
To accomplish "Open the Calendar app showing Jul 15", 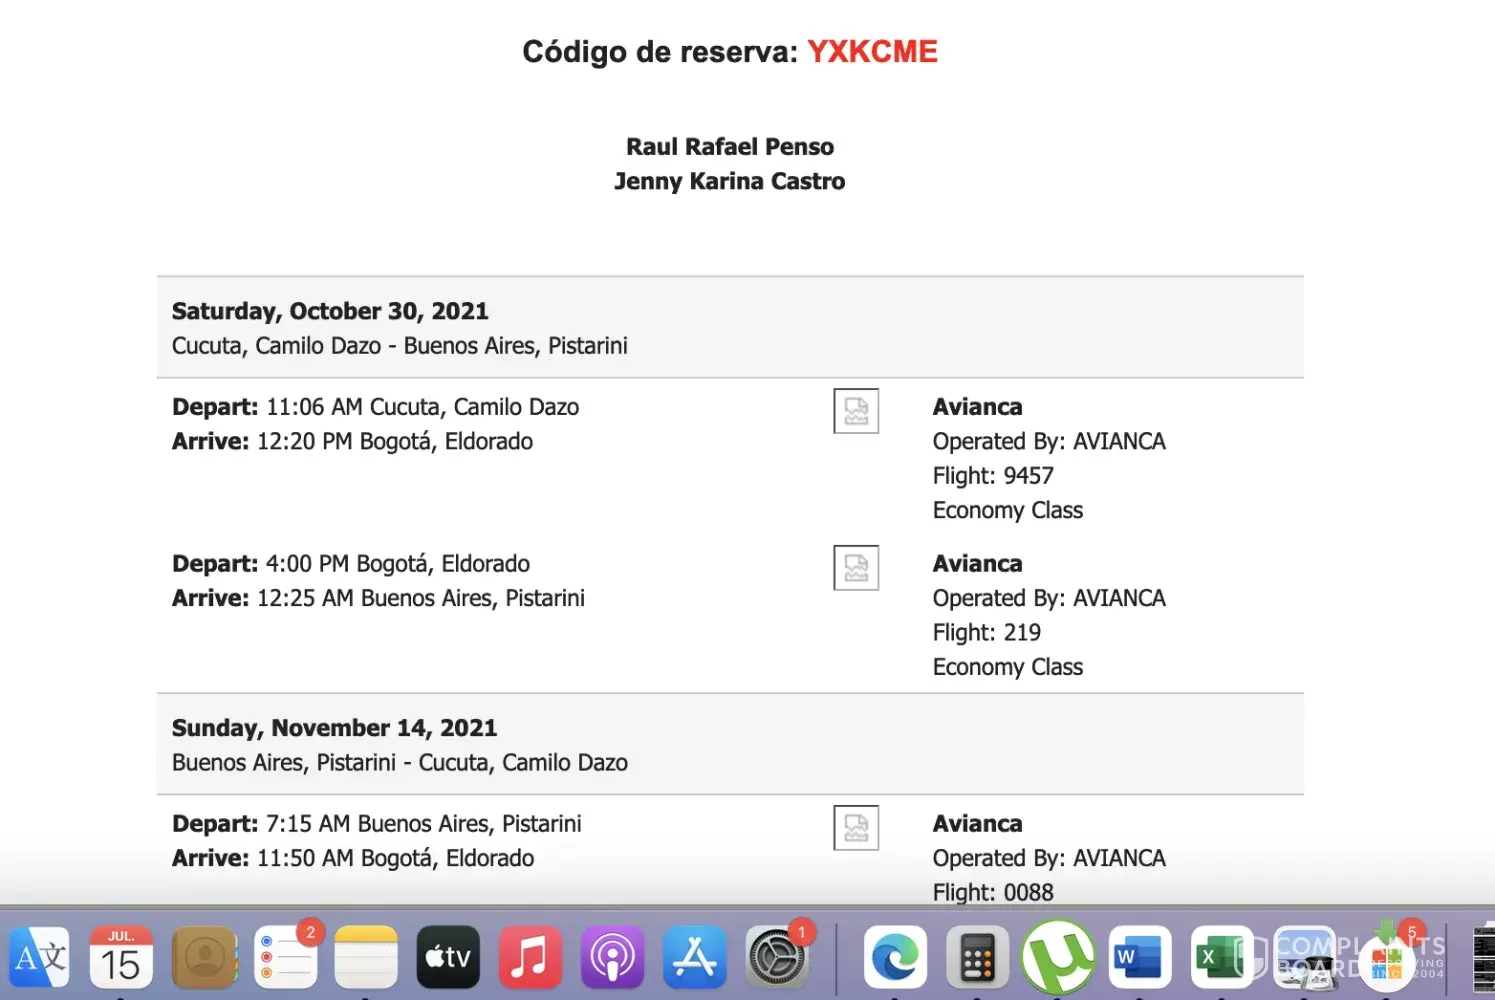I will (121, 958).
